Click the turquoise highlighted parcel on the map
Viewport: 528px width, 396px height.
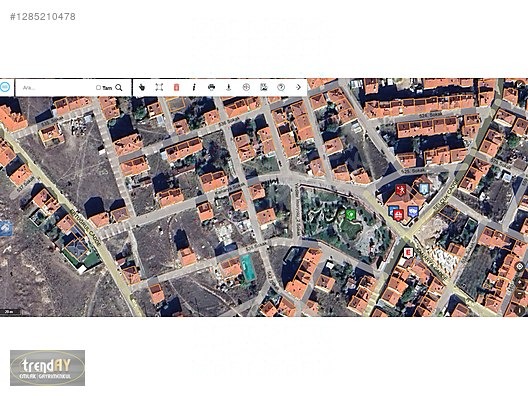pyautogui.click(x=248, y=268)
